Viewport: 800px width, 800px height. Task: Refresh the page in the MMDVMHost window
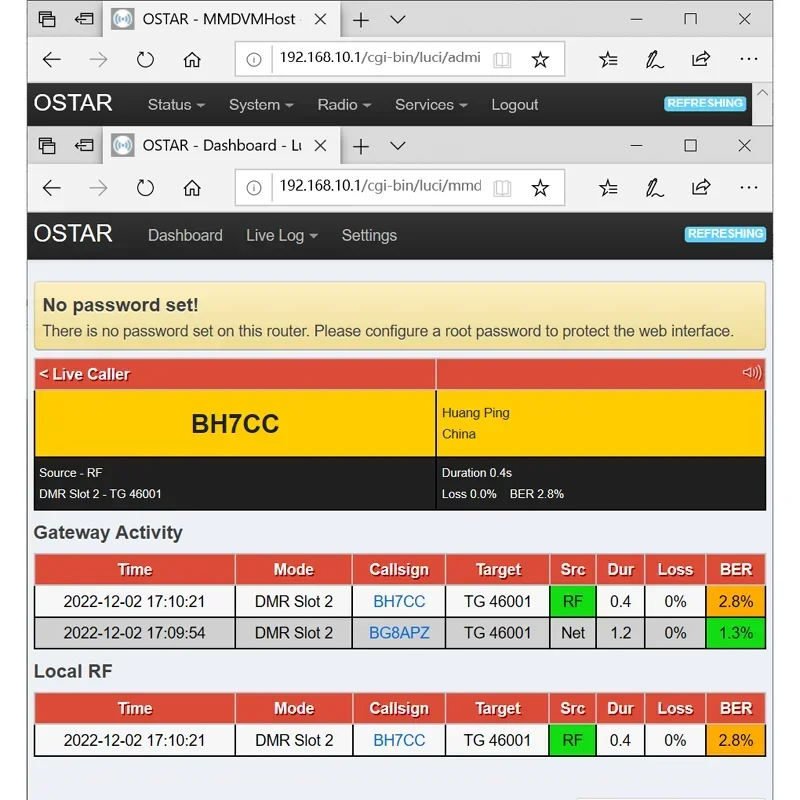coord(145,60)
